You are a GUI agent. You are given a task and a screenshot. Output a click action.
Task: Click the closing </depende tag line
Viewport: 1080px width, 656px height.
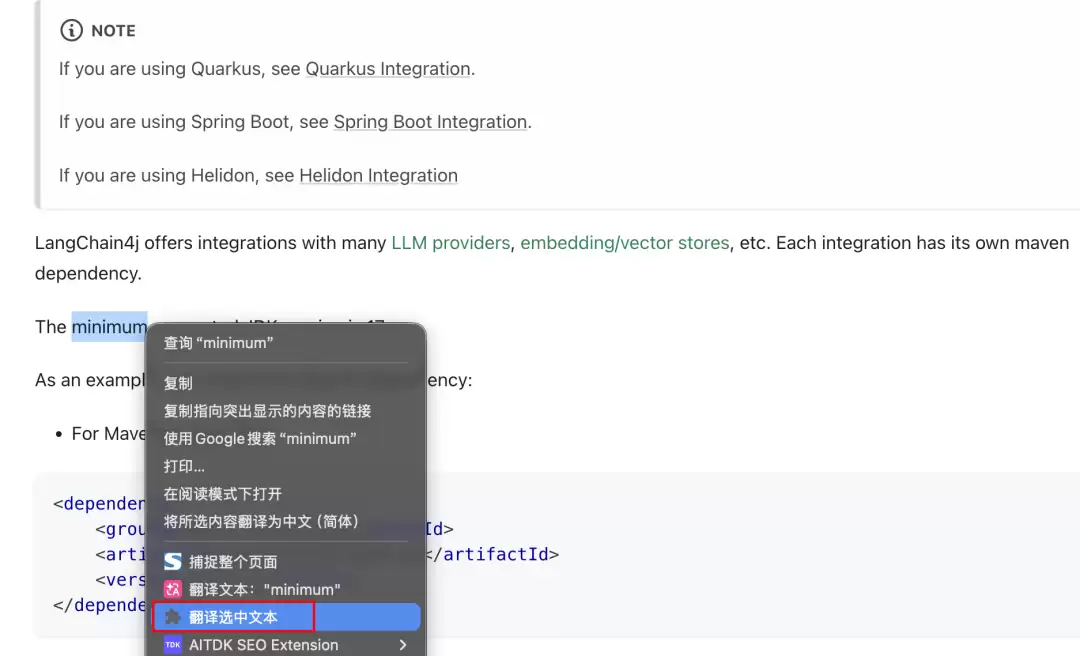coord(100,605)
